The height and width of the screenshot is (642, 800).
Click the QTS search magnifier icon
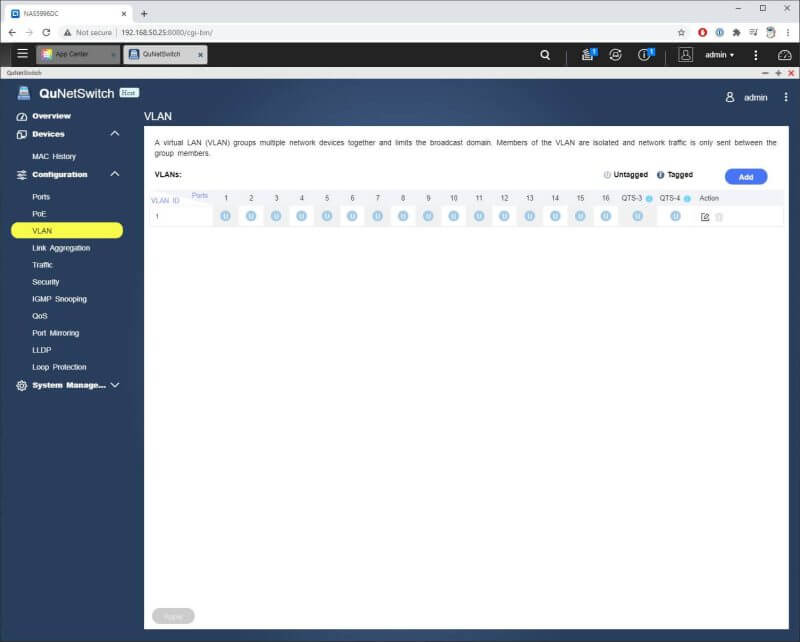(545, 55)
